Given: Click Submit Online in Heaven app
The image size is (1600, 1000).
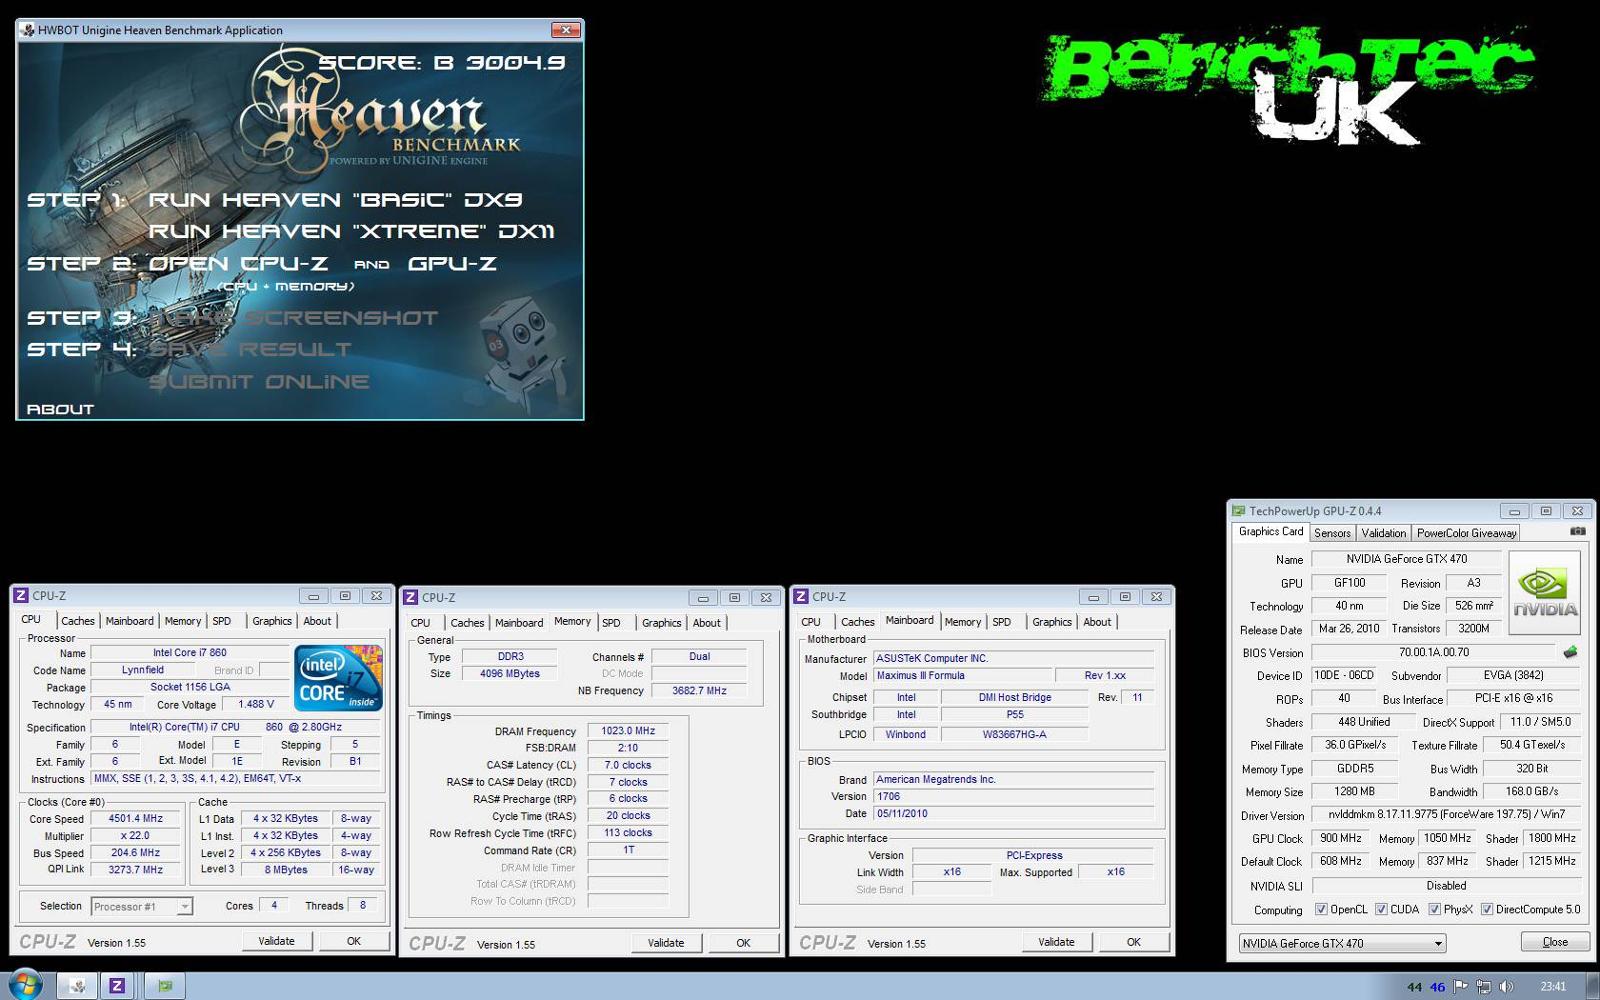Looking at the screenshot, I should pyautogui.click(x=259, y=382).
